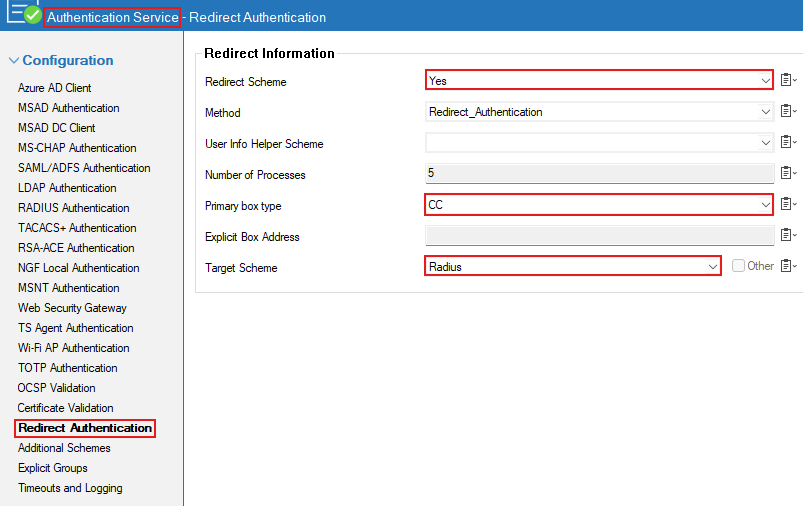Collapse the Configuration section
The width and height of the screenshot is (803, 506).
click(x=14, y=61)
